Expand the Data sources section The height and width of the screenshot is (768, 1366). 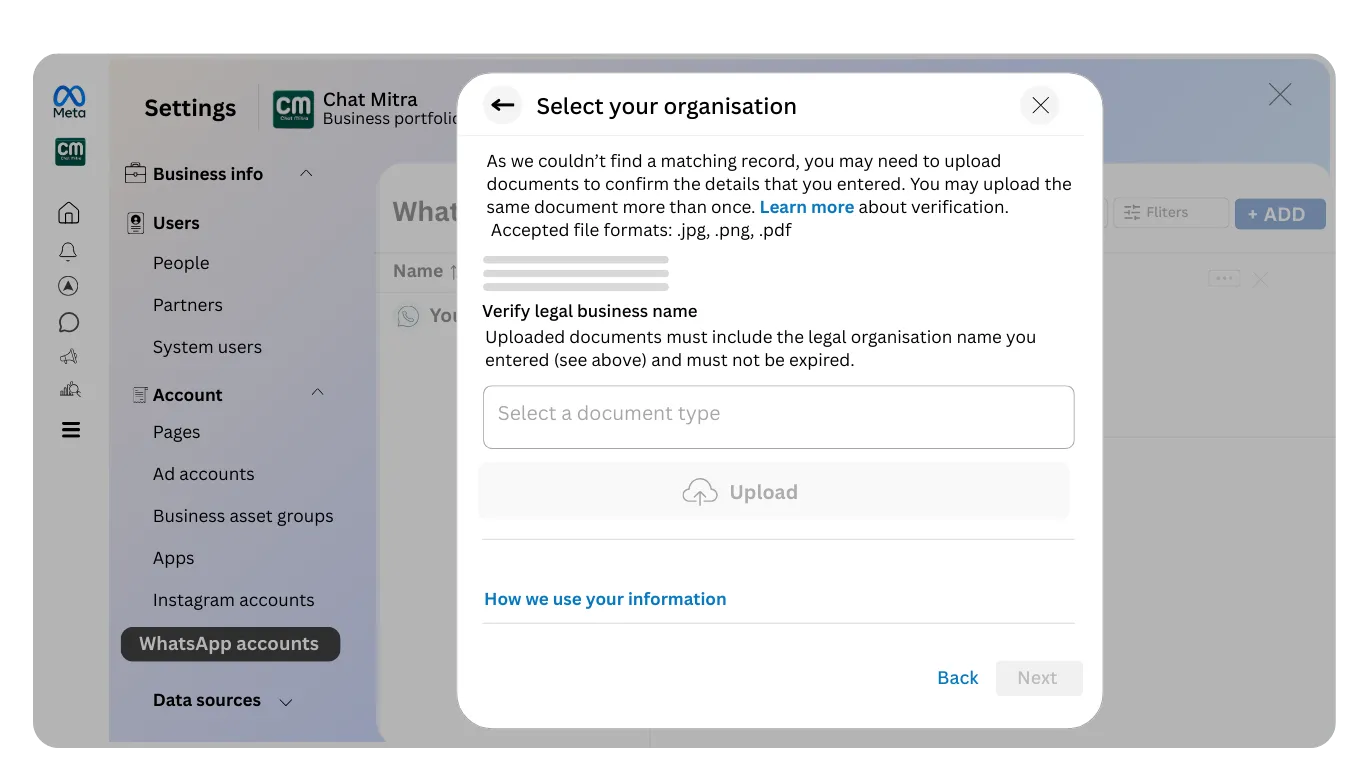click(x=285, y=701)
